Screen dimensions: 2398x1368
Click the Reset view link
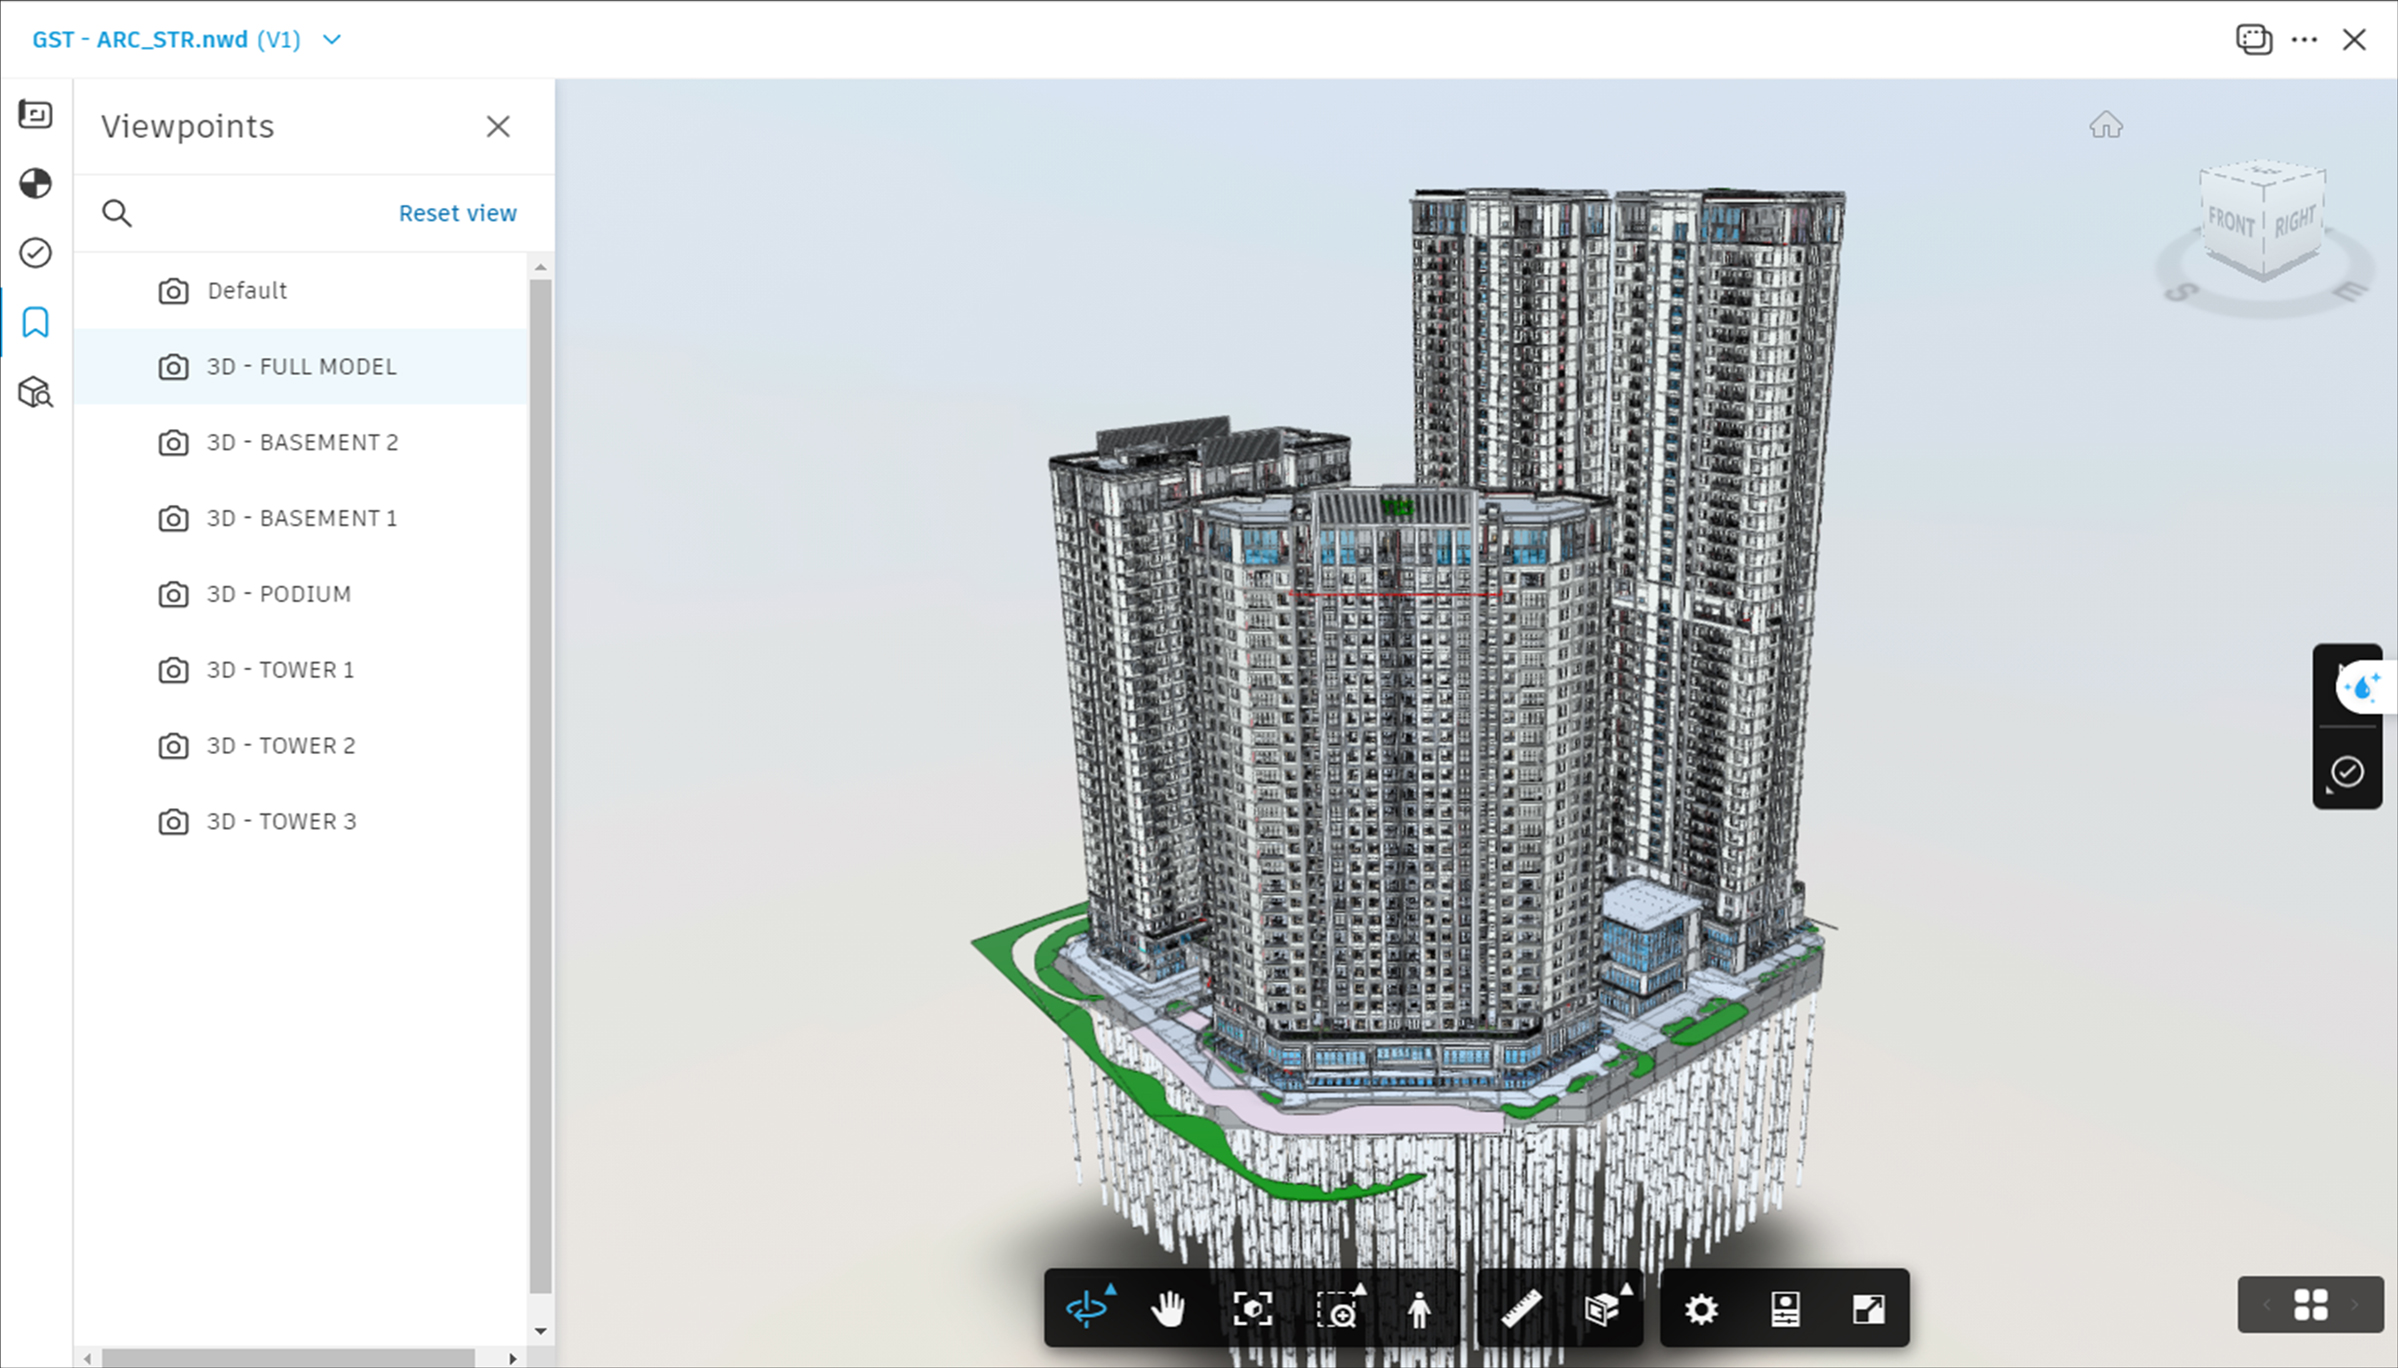point(457,213)
